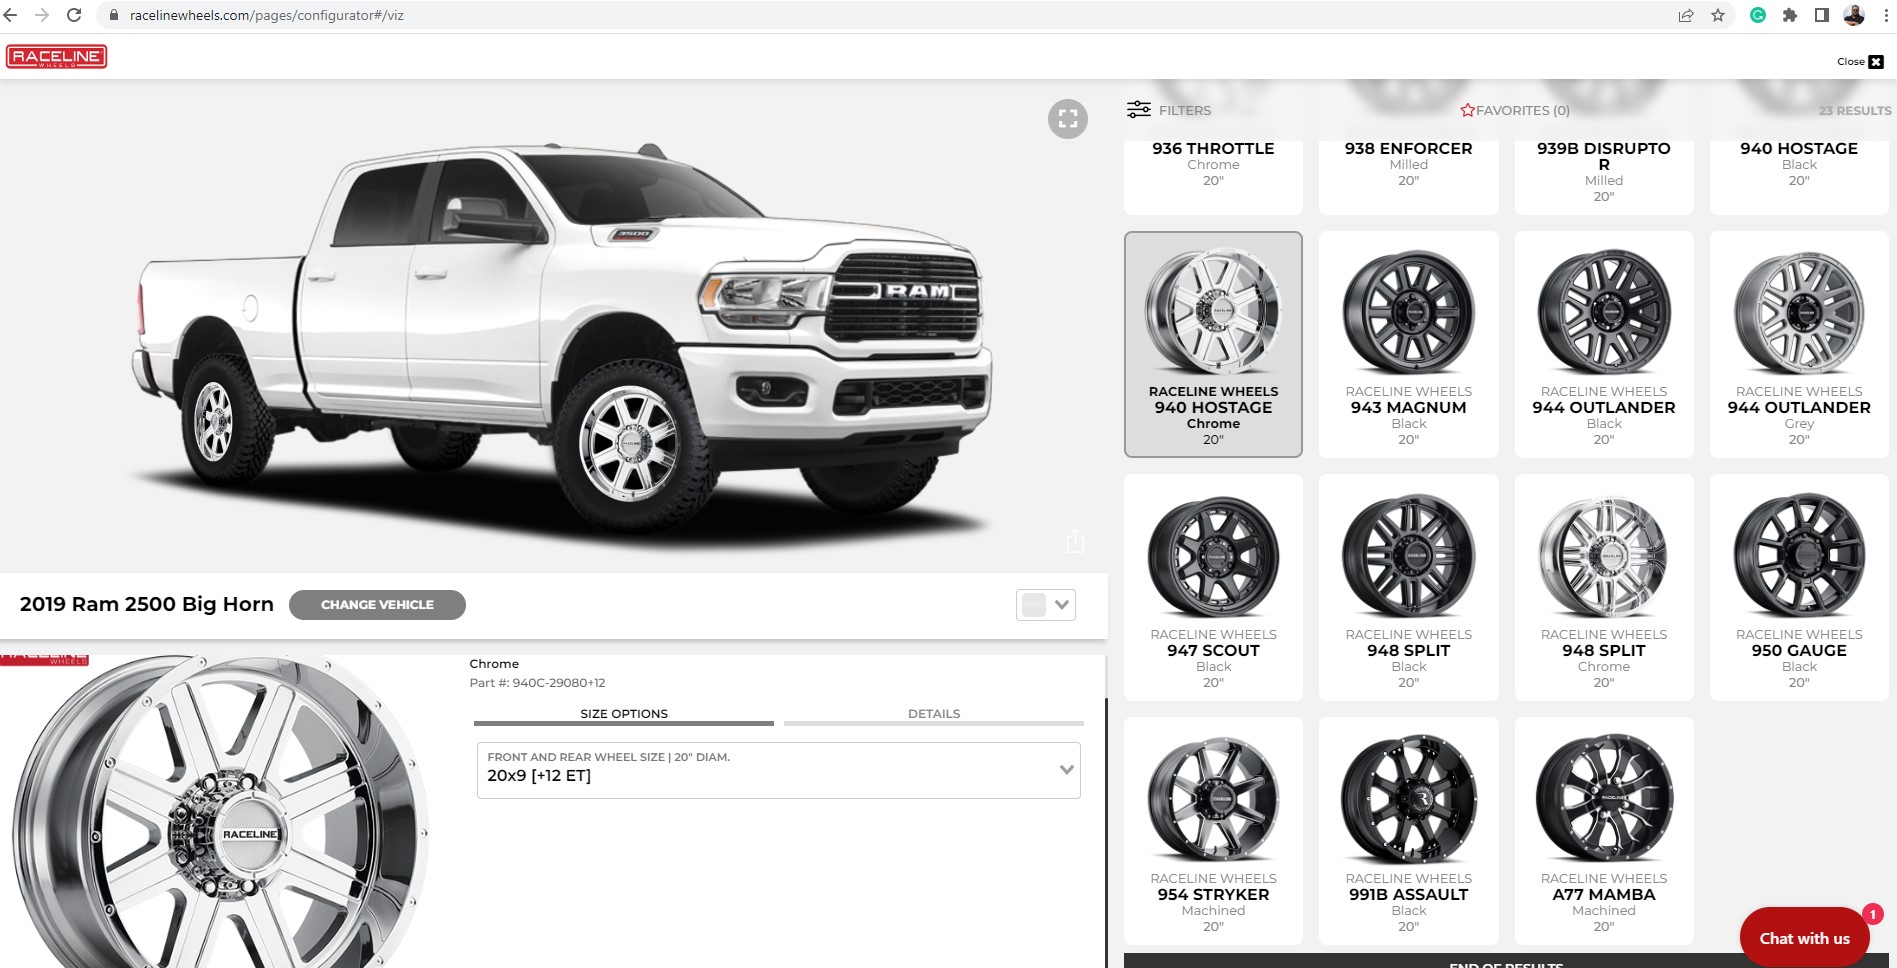The width and height of the screenshot is (1897, 968).
Task: Select the 948 Split Chrome wheel
Action: click(x=1604, y=587)
